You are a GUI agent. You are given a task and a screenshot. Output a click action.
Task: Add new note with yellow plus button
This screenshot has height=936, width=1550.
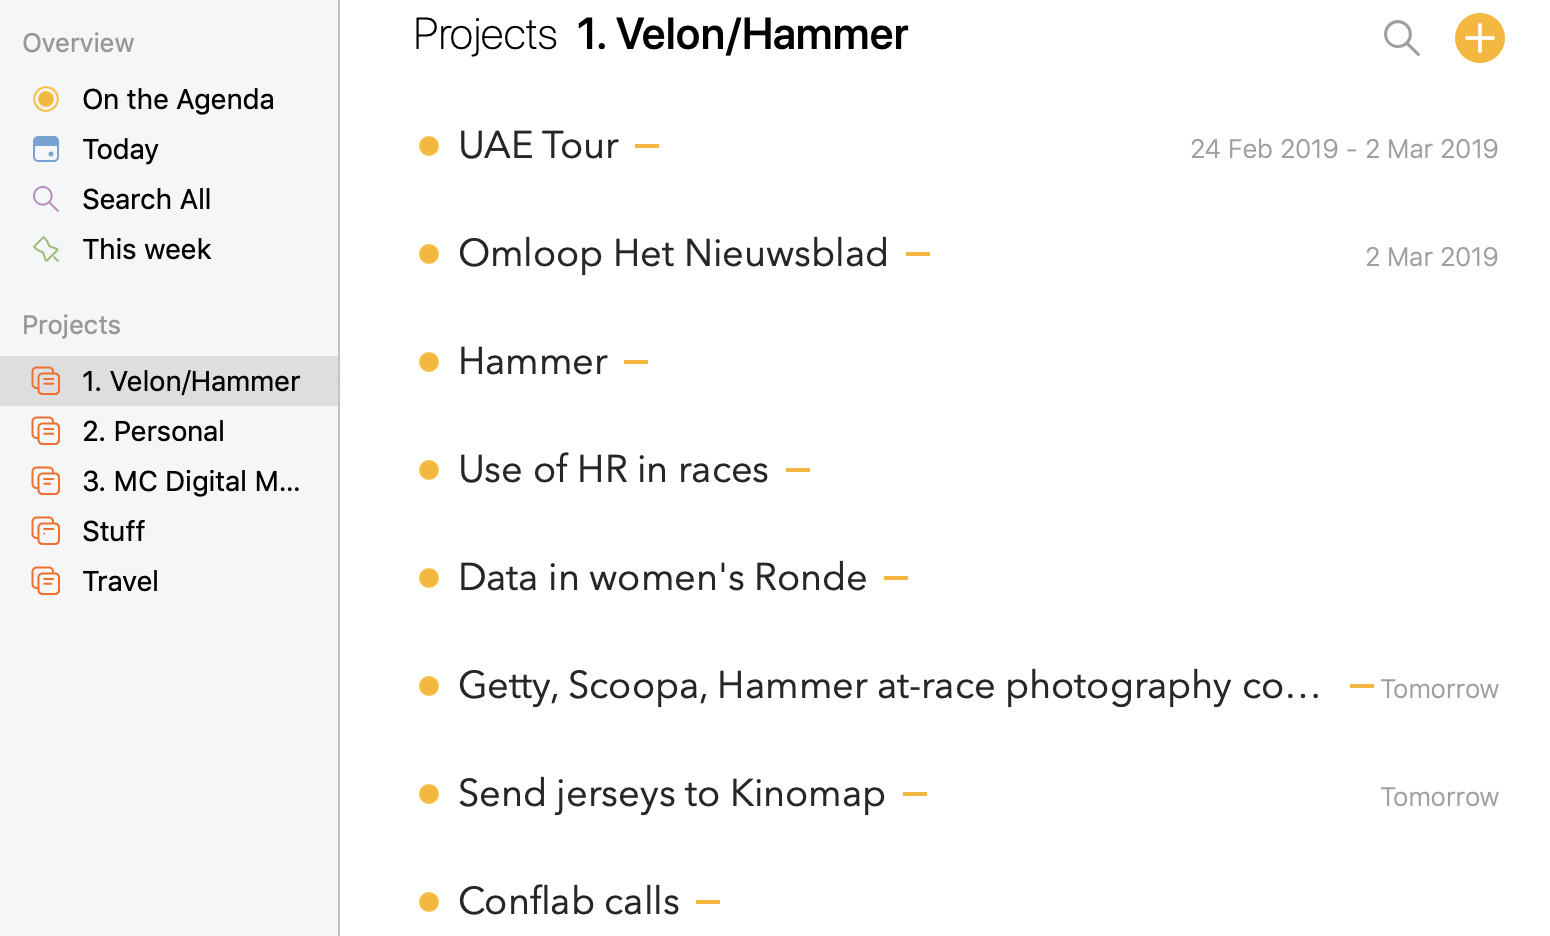pyautogui.click(x=1480, y=38)
